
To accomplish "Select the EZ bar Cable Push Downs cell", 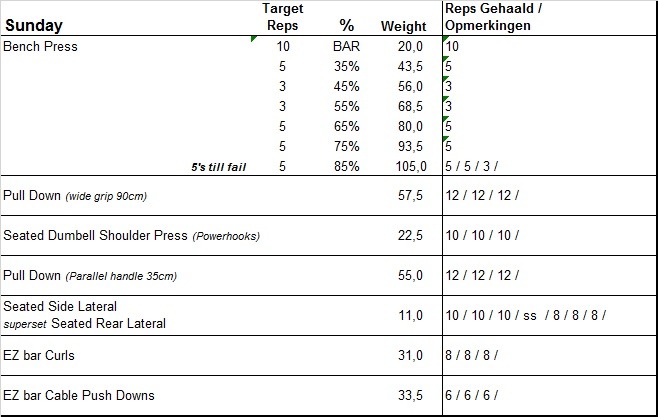I will [79, 395].
